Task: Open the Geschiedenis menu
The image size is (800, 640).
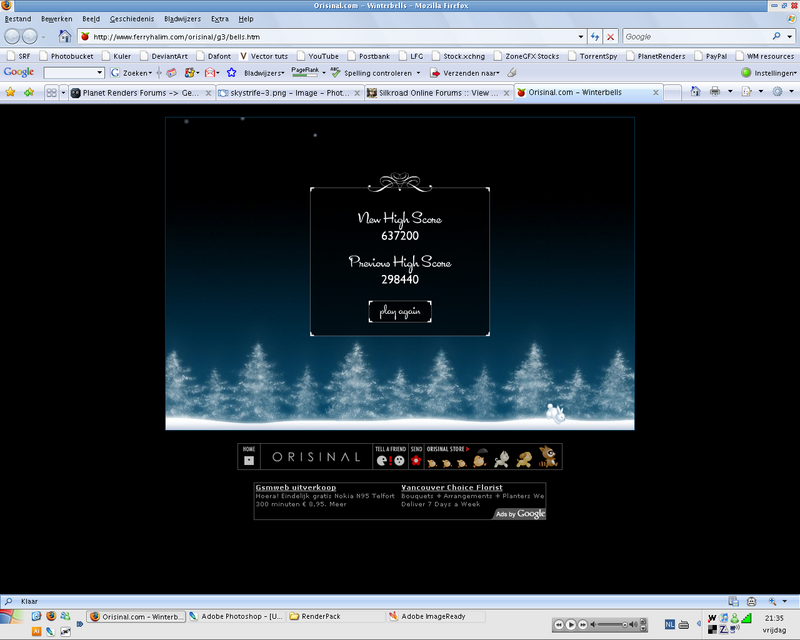Action: tap(132, 19)
